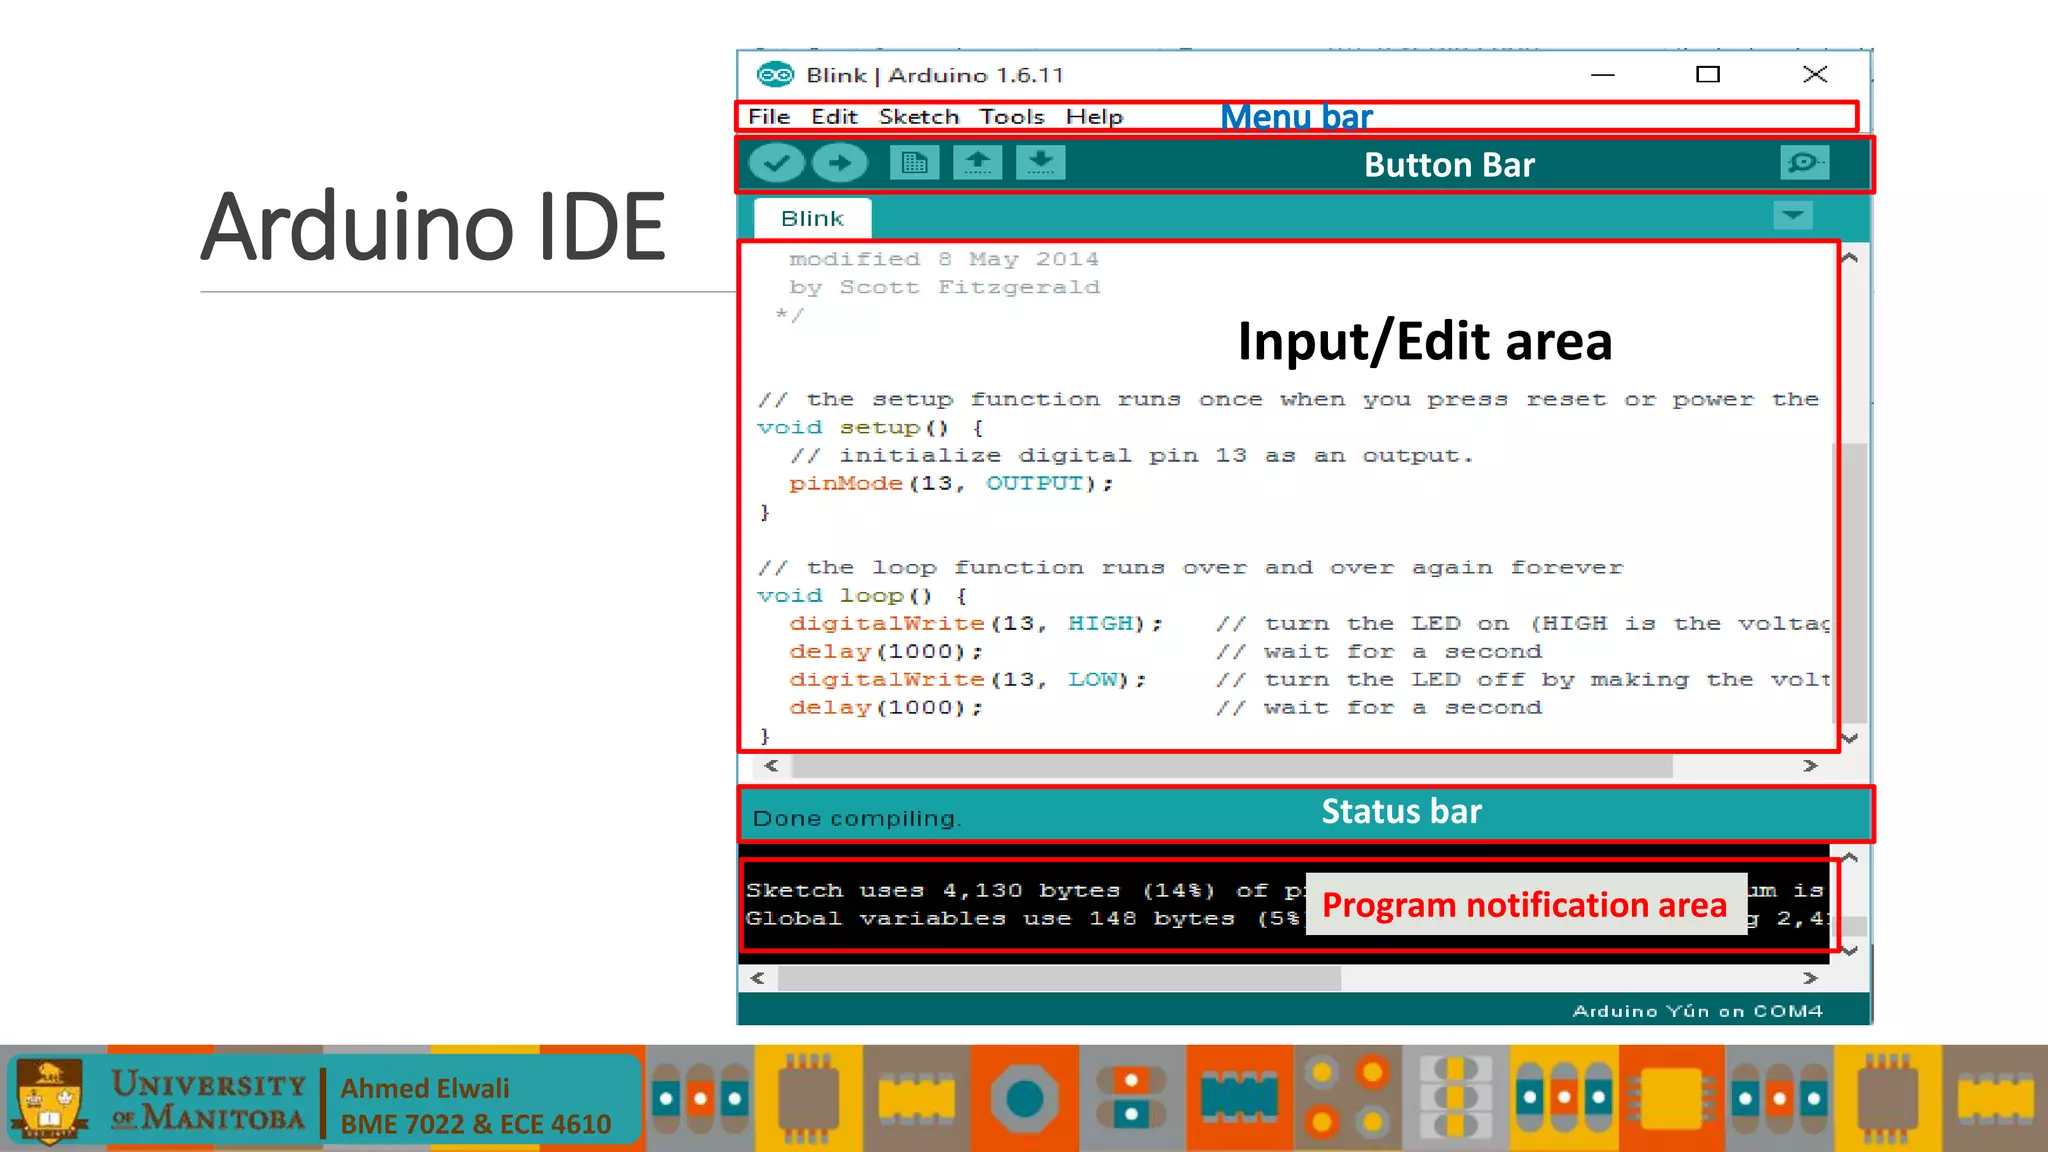Maximize the Arduino IDE window
2048x1152 pixels.
(x=1708, y=75)
